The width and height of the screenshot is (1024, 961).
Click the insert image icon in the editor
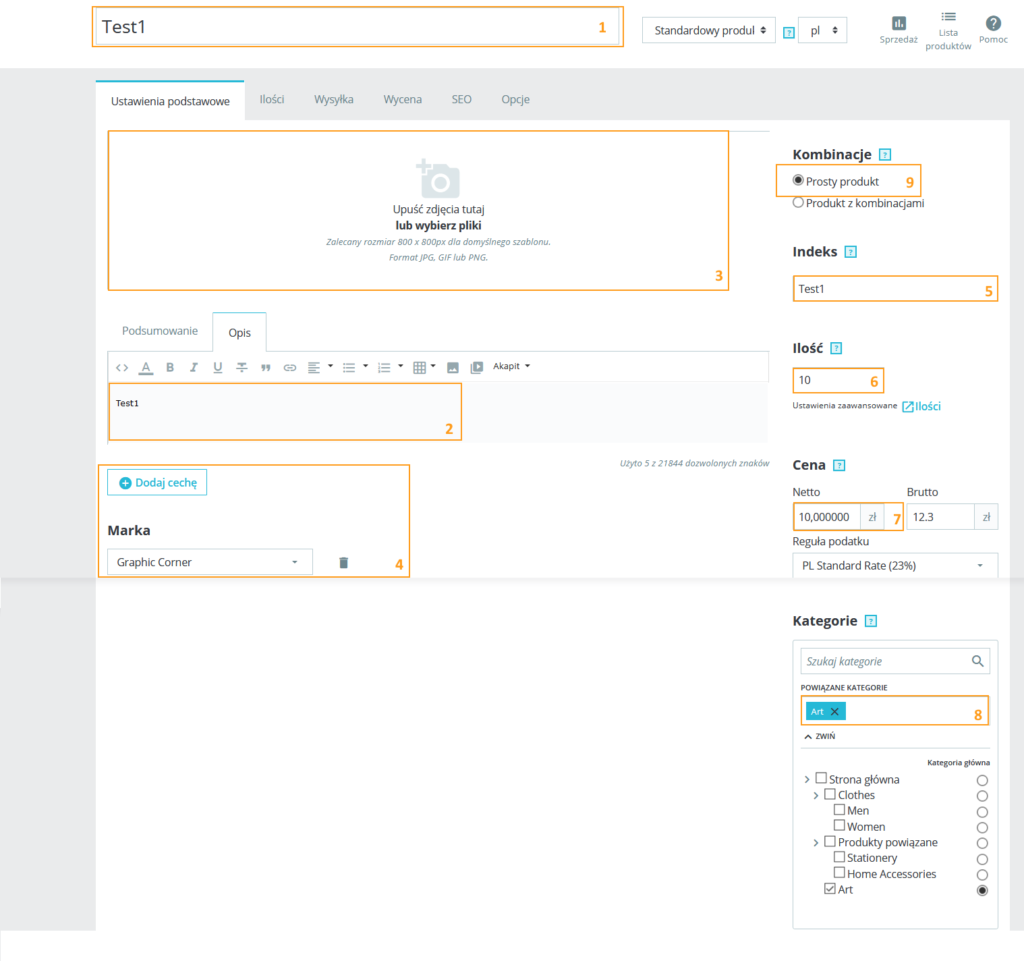pos(452,367)
